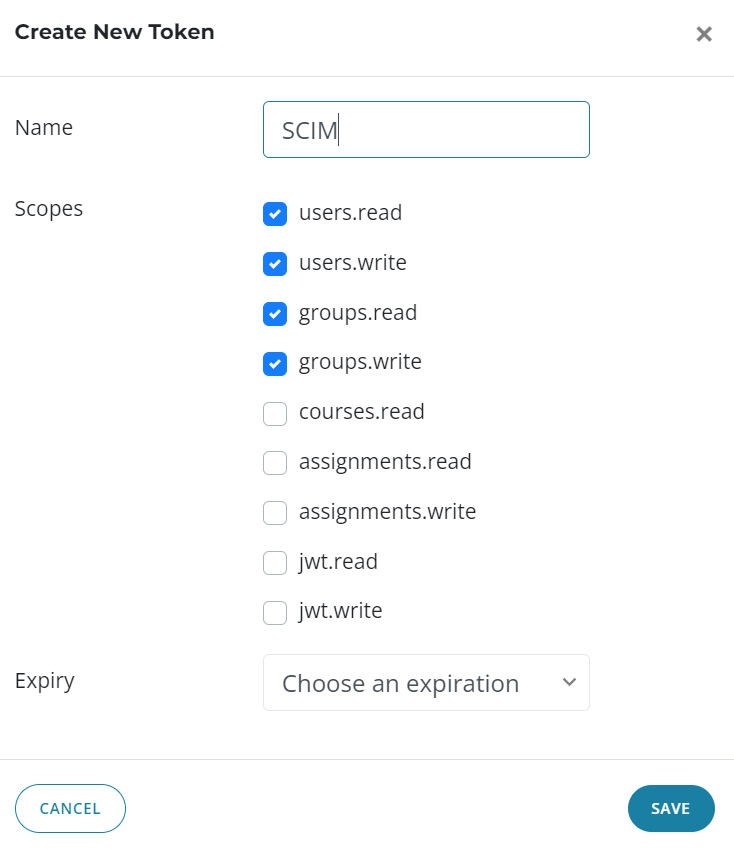
Task: Uncheck the groups.write checkbox
Action: 275,363
